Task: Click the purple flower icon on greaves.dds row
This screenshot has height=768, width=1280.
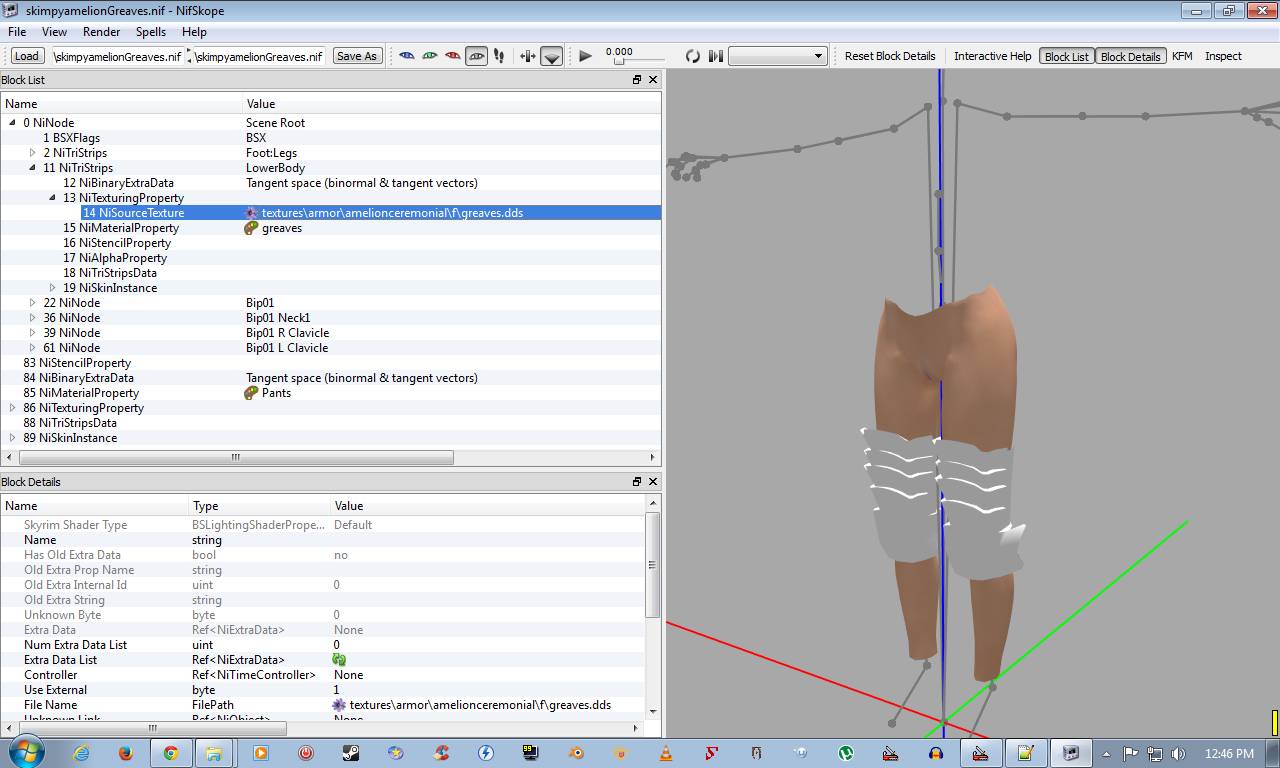Action: click(252, 213)
